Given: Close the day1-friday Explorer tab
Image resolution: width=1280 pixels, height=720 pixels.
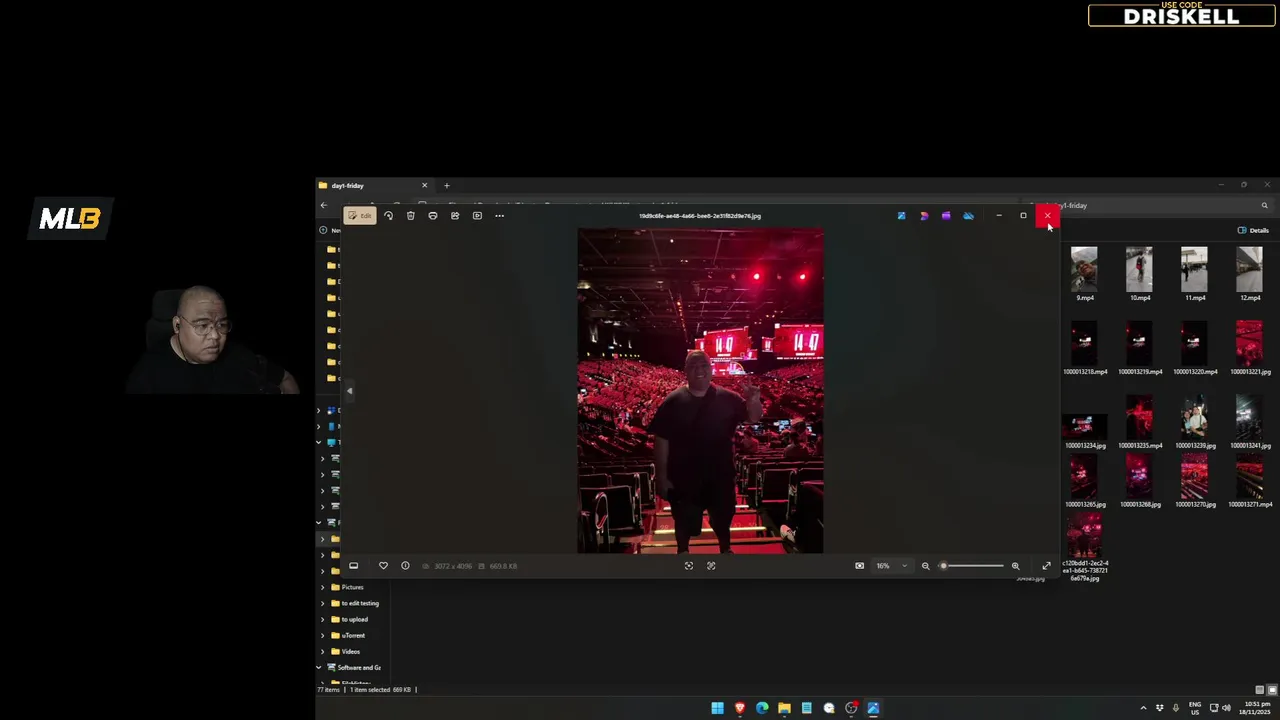Looking at the screenshot, I should (424, 186).
